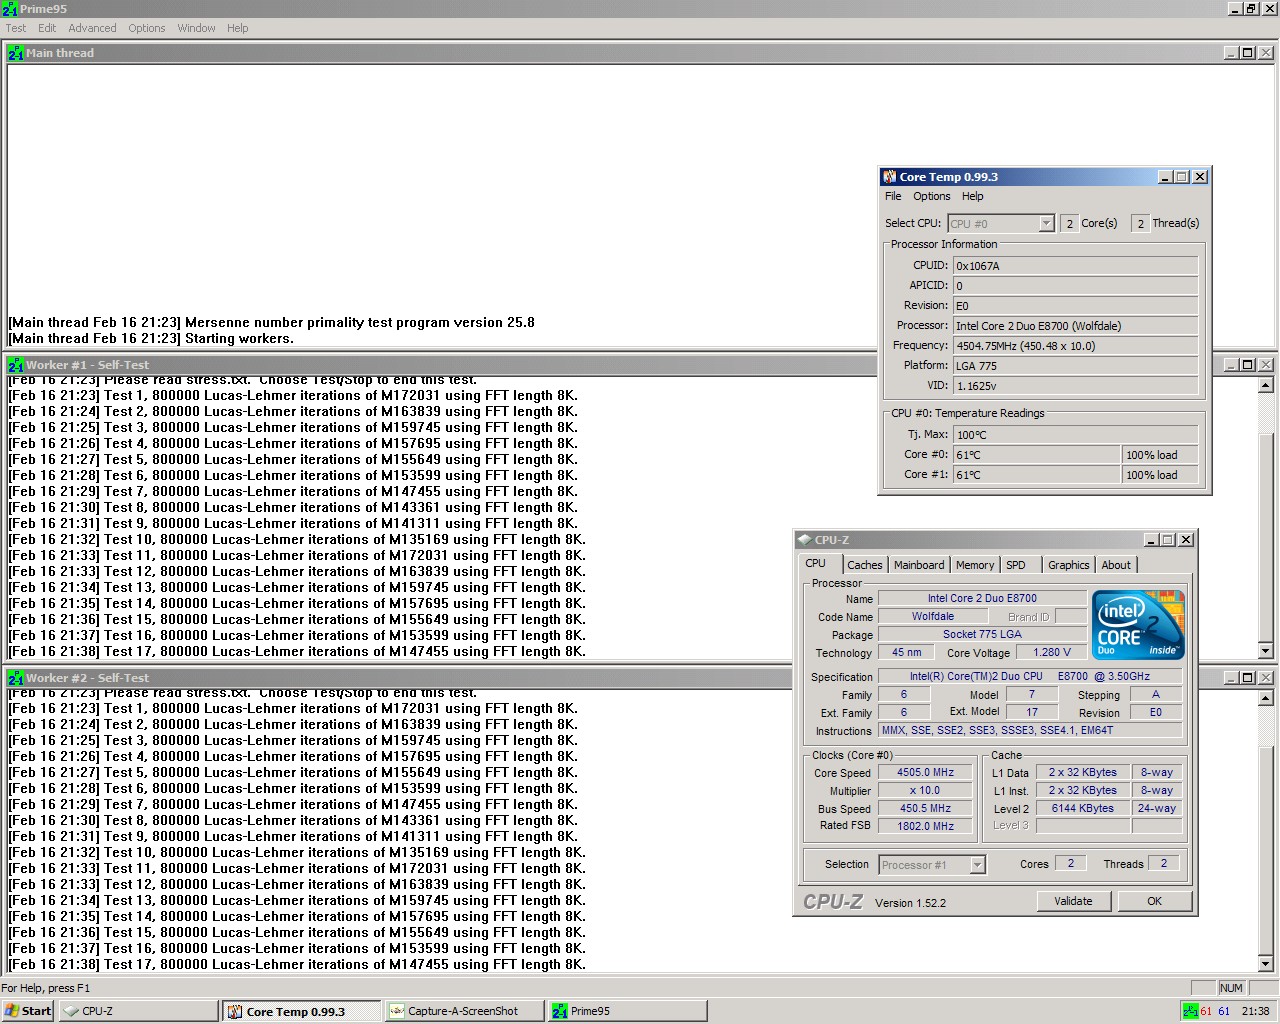The width and height of the screenshot is (1280, 1024).
Task: Click the Level 2 cache value 6144 KBytes
Action: click(x=1082, y=808)
